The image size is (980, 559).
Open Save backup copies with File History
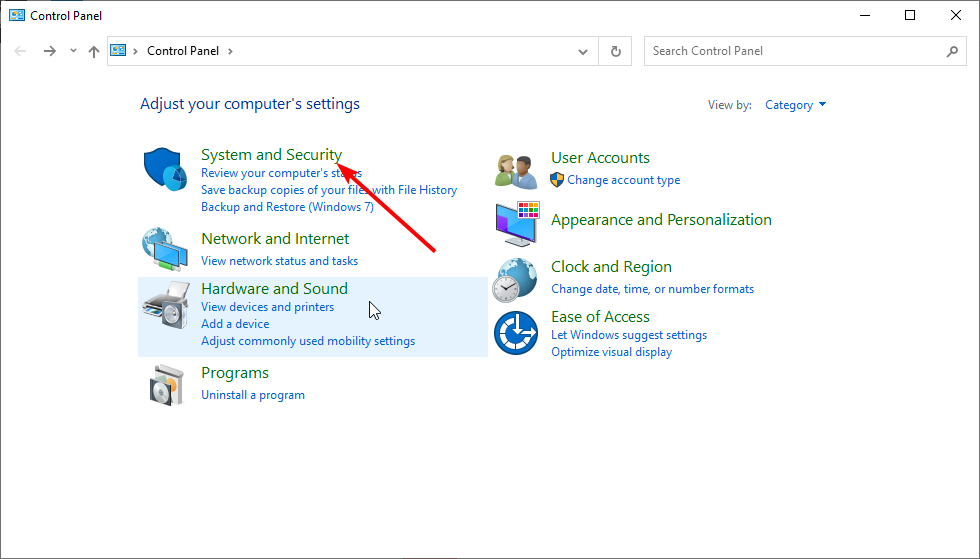point(329,190)
